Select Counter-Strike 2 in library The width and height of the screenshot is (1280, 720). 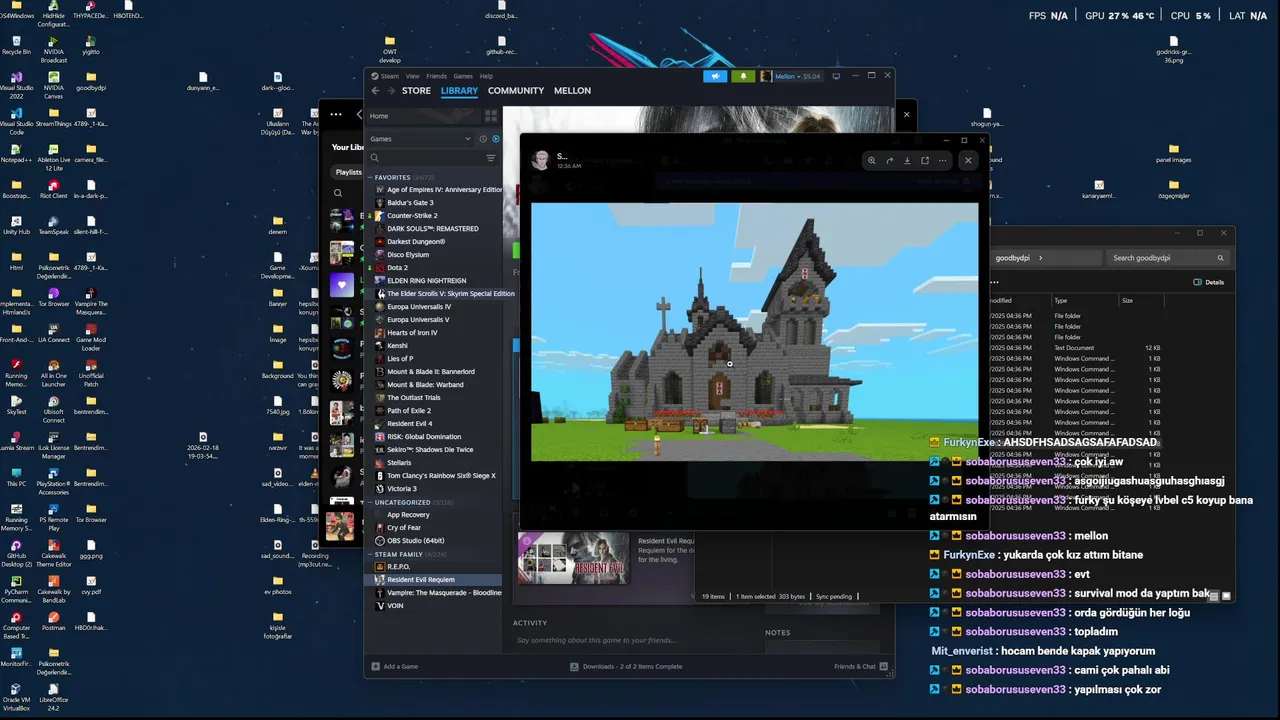coord(412,216)
